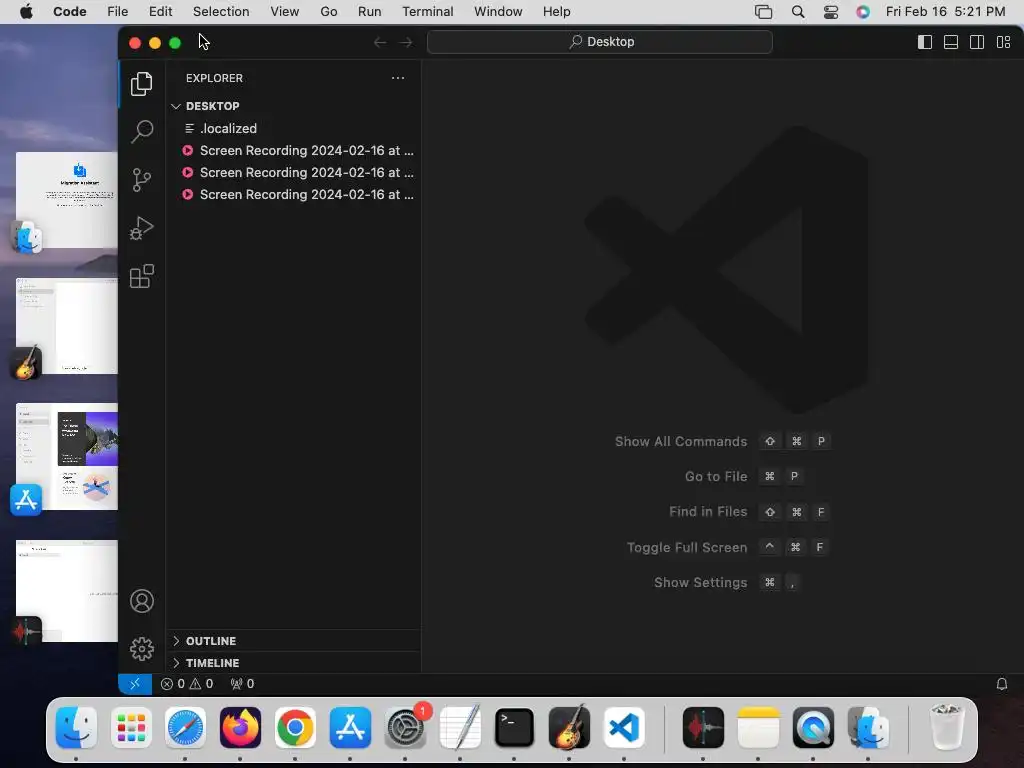Image resolution: width=1024 pixels, height=768 pixels.
Task: Open the Go menu
Action: pyautogui.click(x=328, y=12)
